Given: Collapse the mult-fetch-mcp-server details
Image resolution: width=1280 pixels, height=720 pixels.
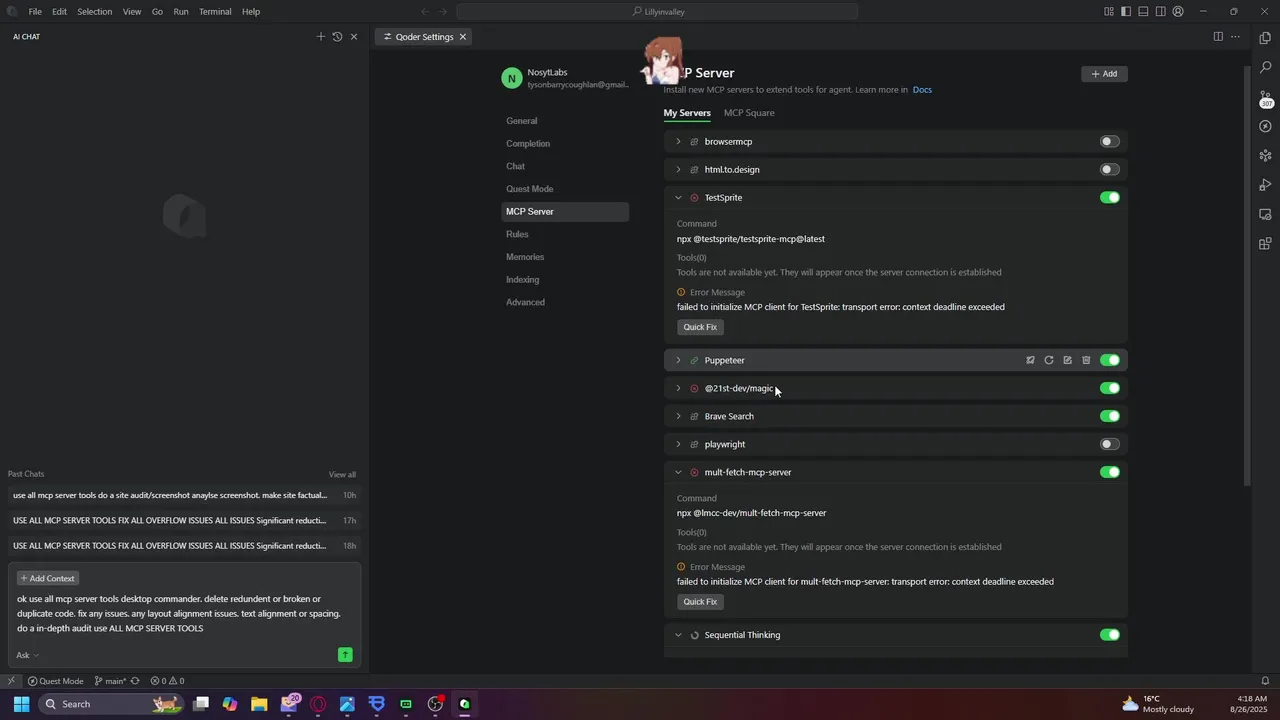Looking at the screenshot, I should (678, 472).
